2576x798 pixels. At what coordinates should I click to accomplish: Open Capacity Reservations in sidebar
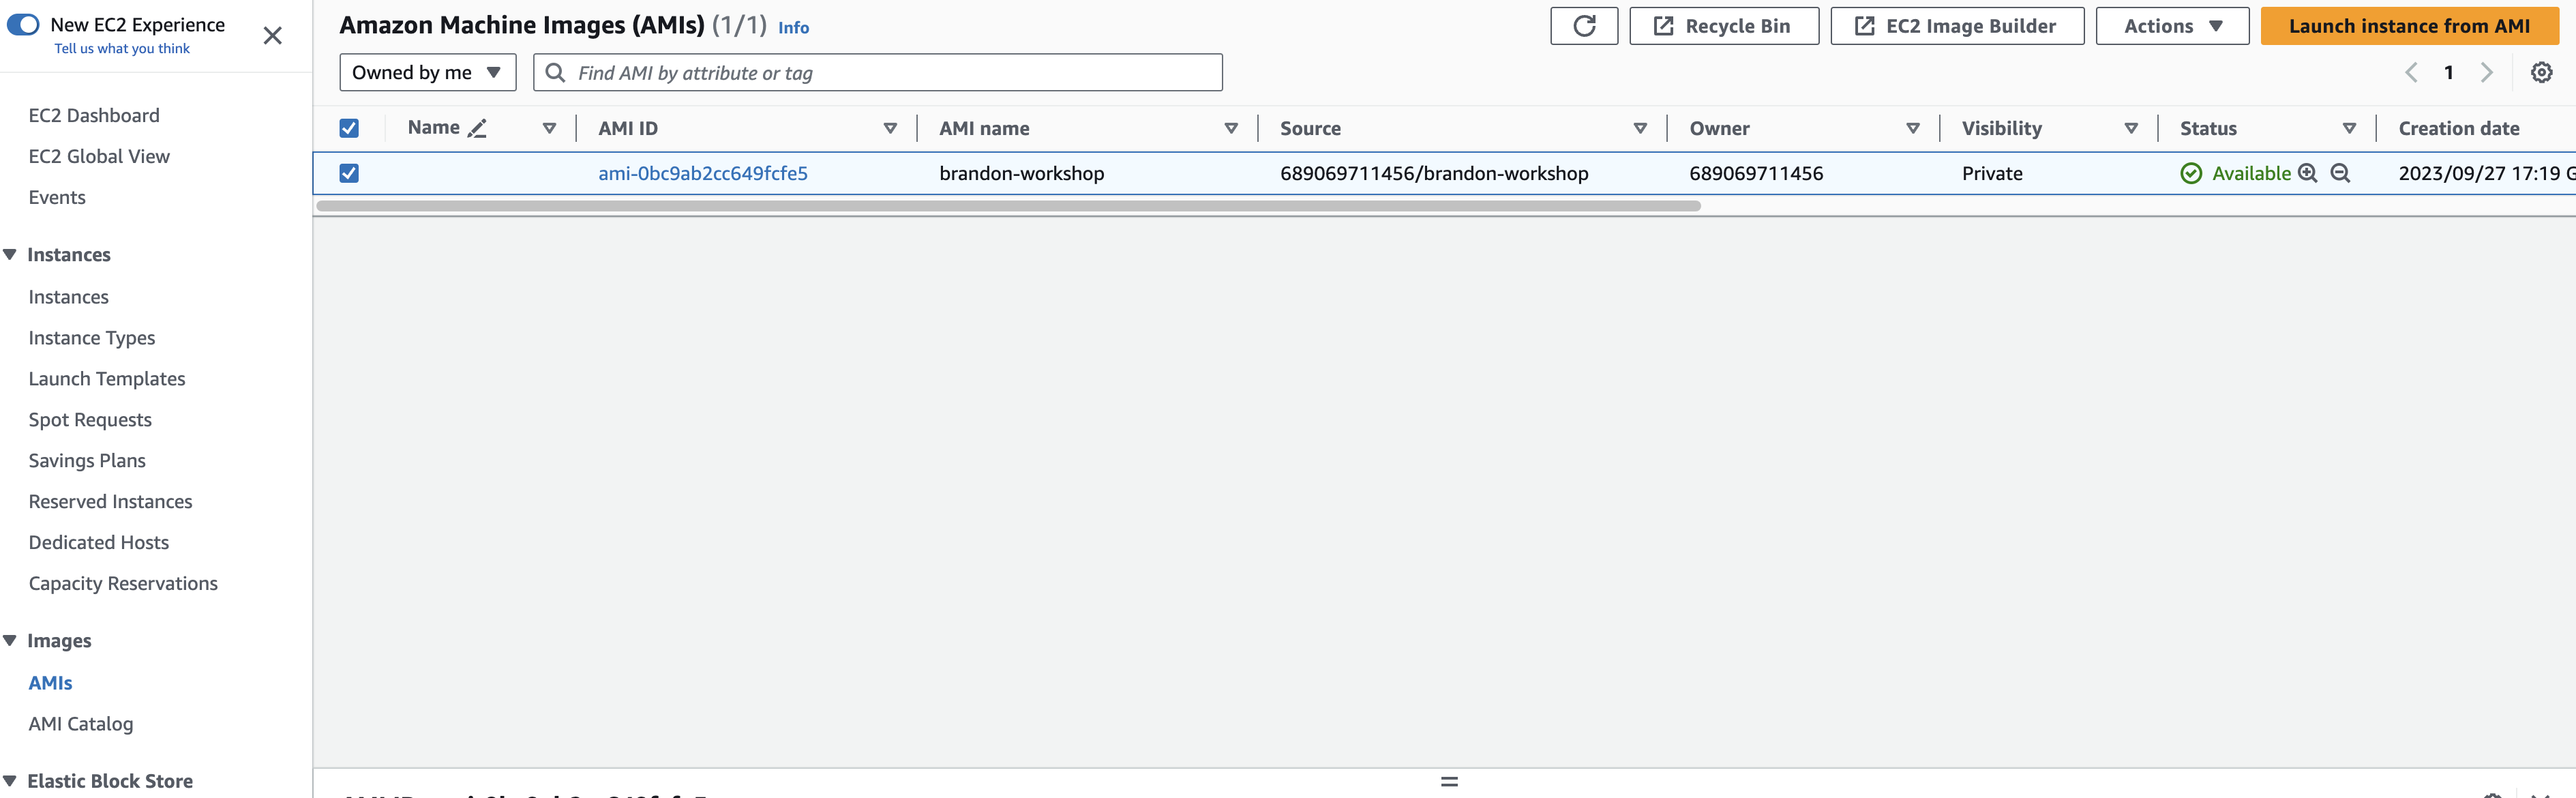(x=123, y=584)
